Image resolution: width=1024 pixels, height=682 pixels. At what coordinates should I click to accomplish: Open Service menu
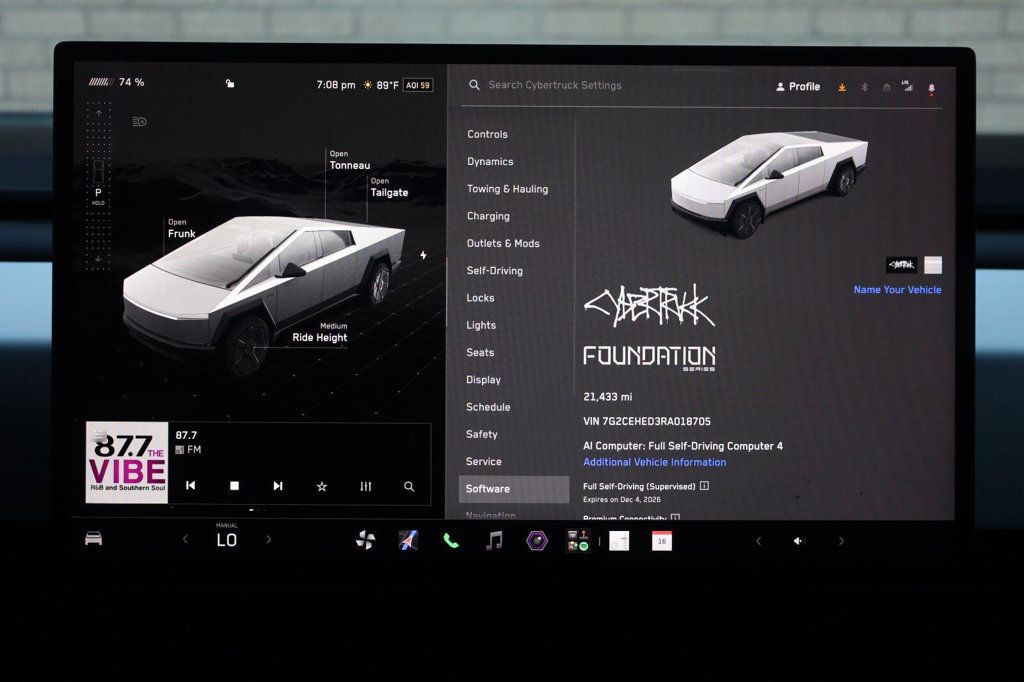coord(483,461)
